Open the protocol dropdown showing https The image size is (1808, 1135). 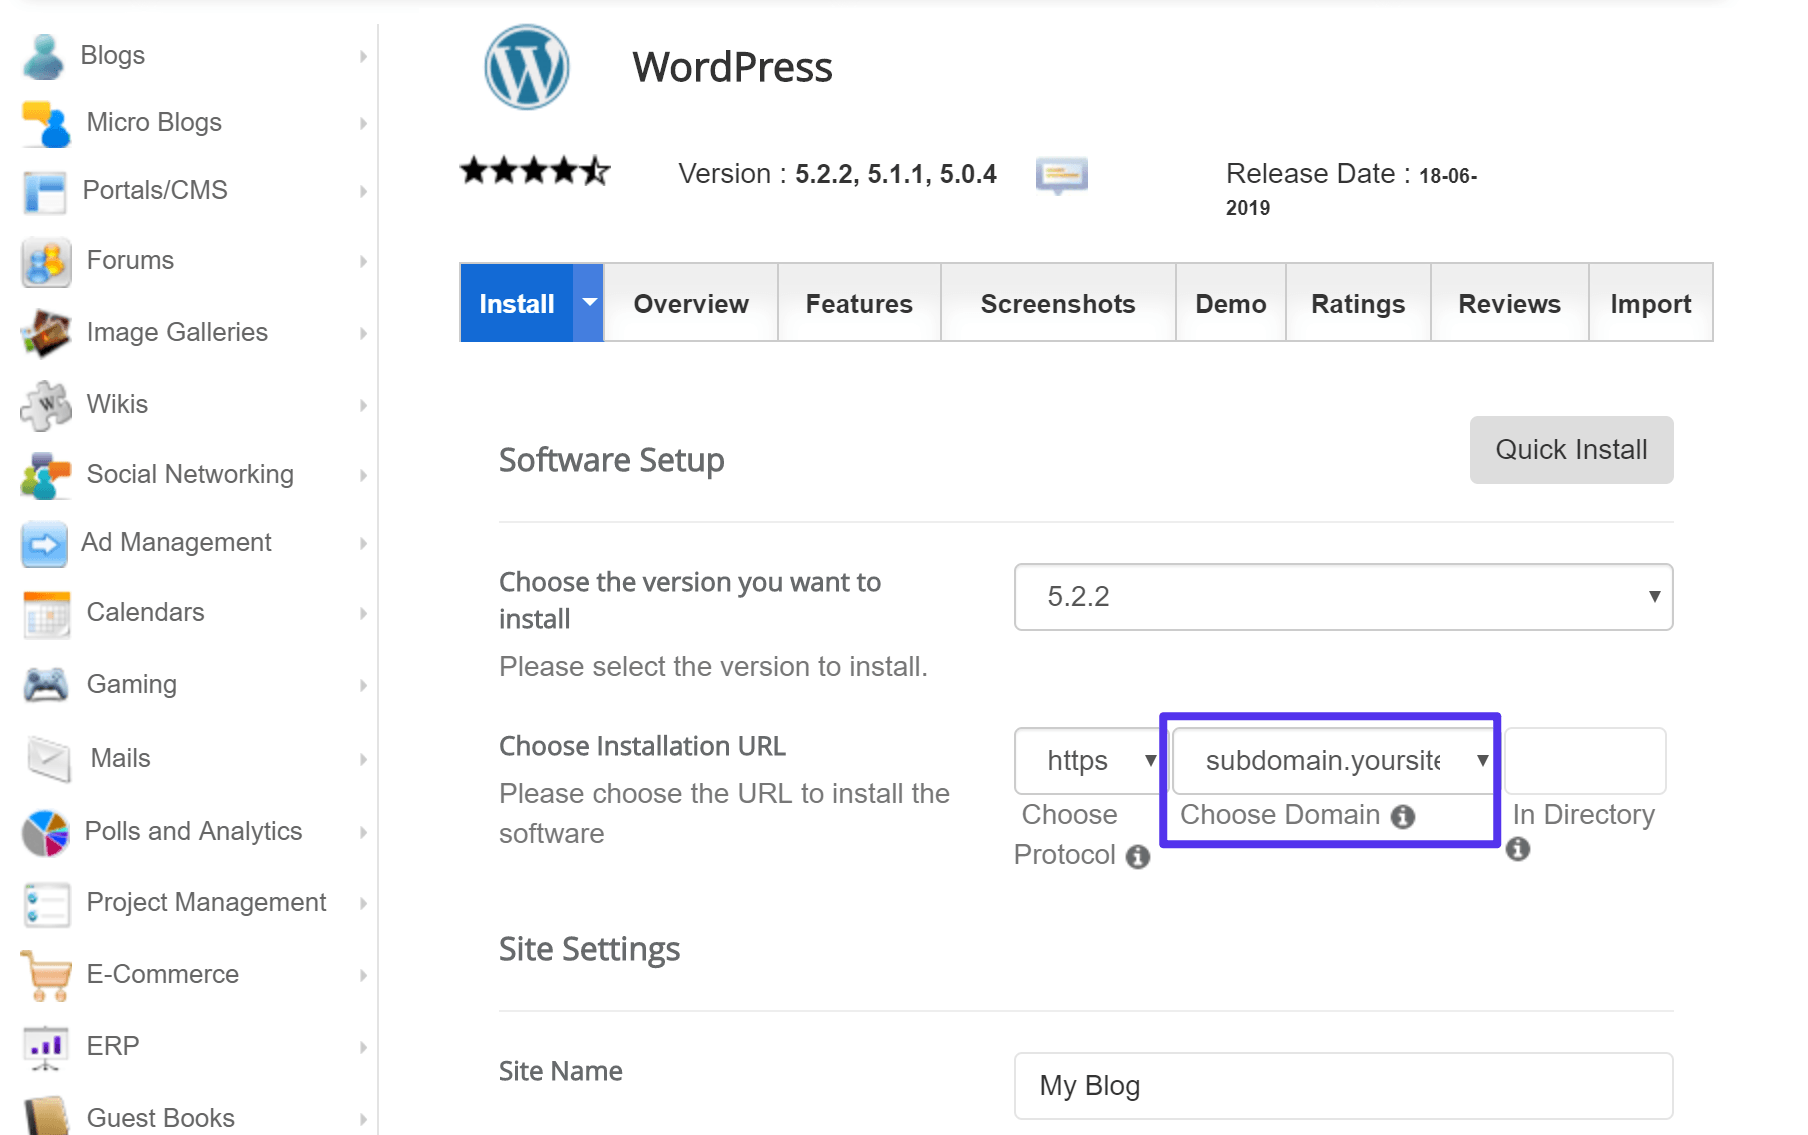1087,760
